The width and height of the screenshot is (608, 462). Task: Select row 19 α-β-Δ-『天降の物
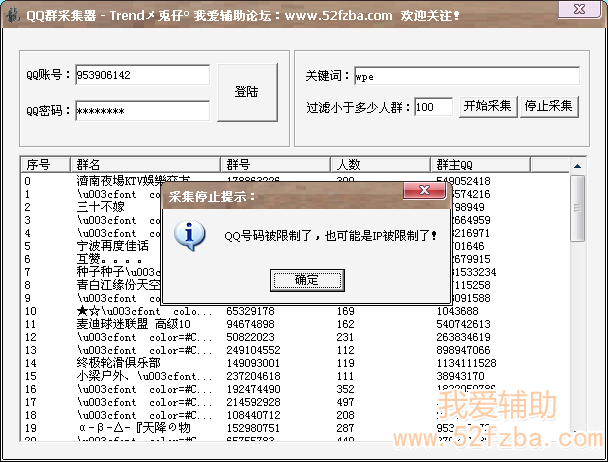[x=134, y=428]
